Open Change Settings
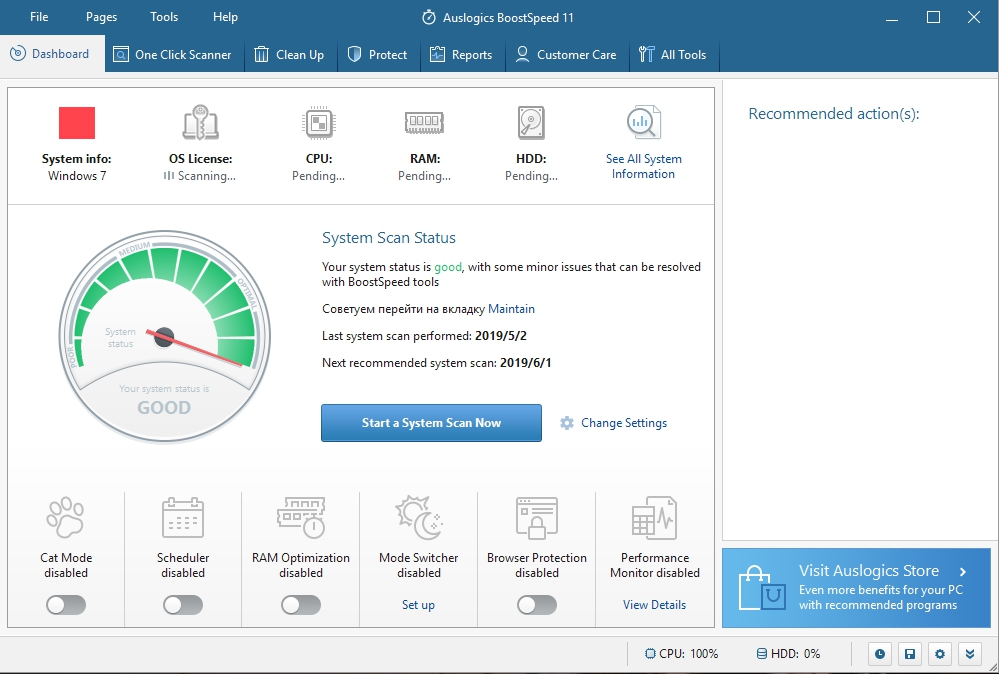The width and height of the screenshot is (999, 674). (624, 423)
